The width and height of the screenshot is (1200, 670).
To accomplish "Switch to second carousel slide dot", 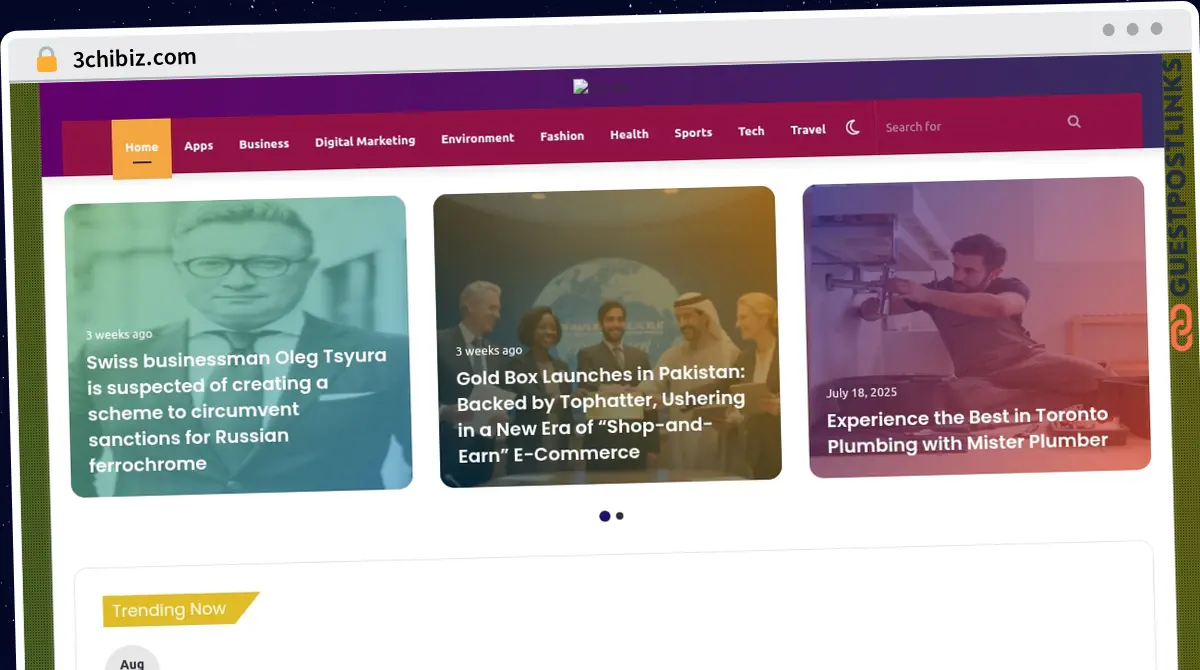I will click(620, 516).
